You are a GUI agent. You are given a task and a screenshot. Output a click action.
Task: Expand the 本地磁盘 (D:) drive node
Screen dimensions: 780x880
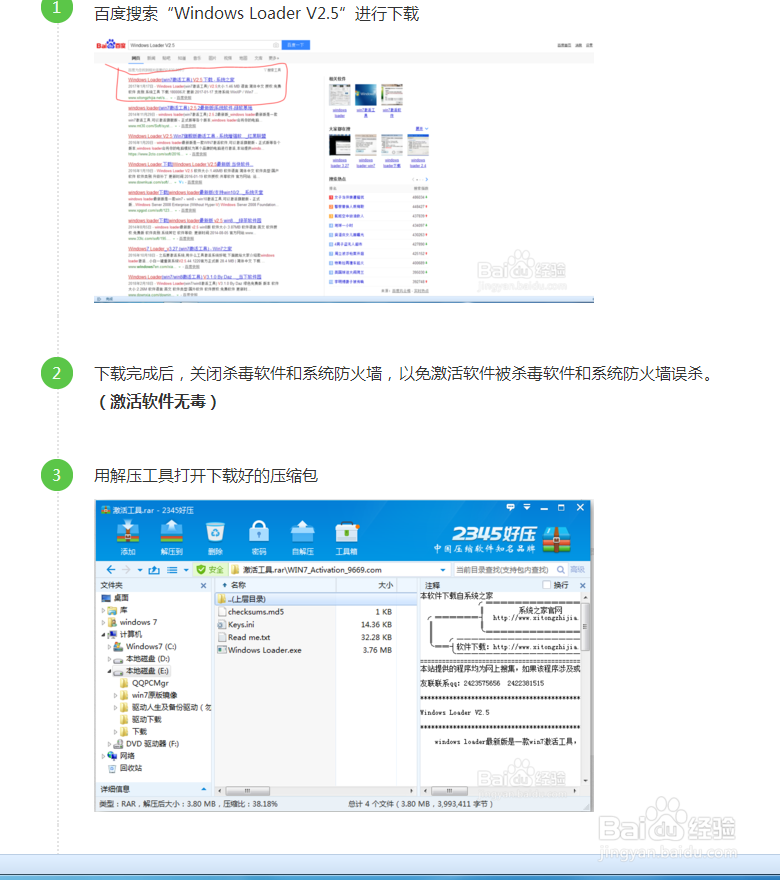click(109, 659)
